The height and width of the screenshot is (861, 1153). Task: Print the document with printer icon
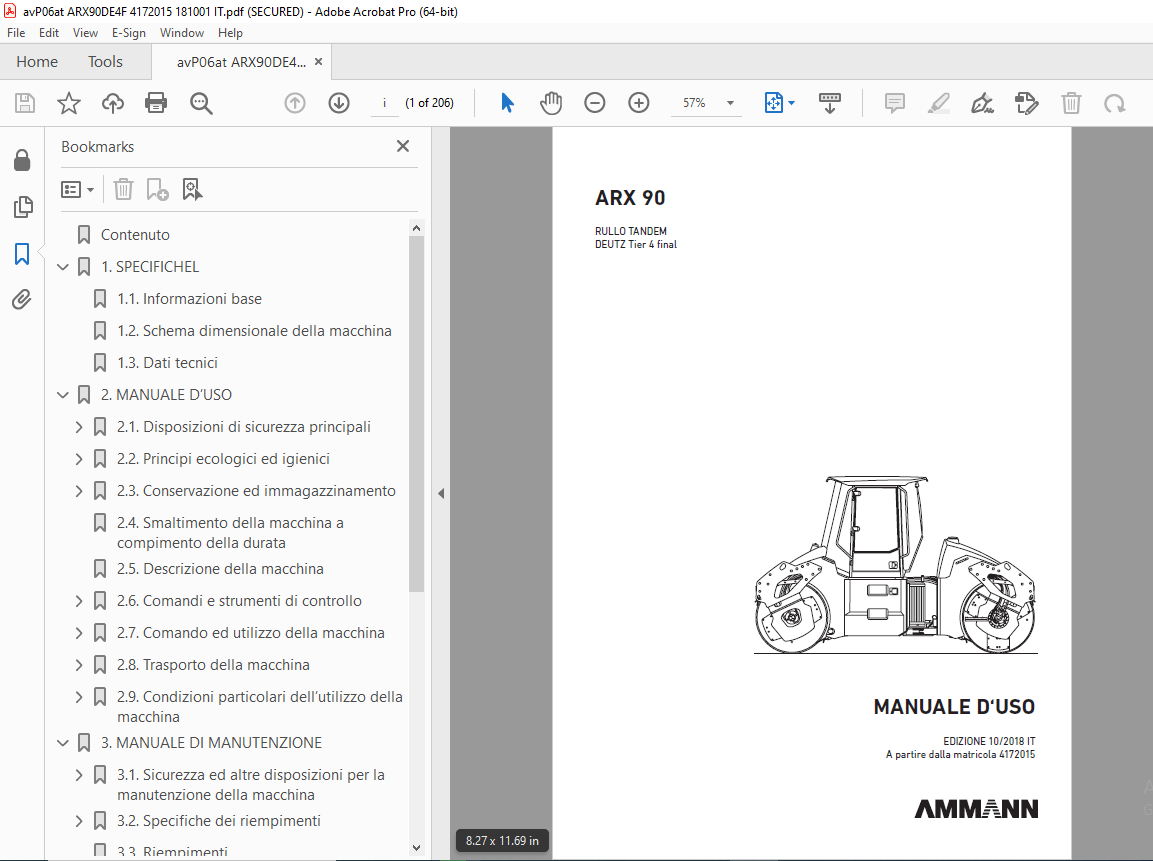[x=156, y=103]
